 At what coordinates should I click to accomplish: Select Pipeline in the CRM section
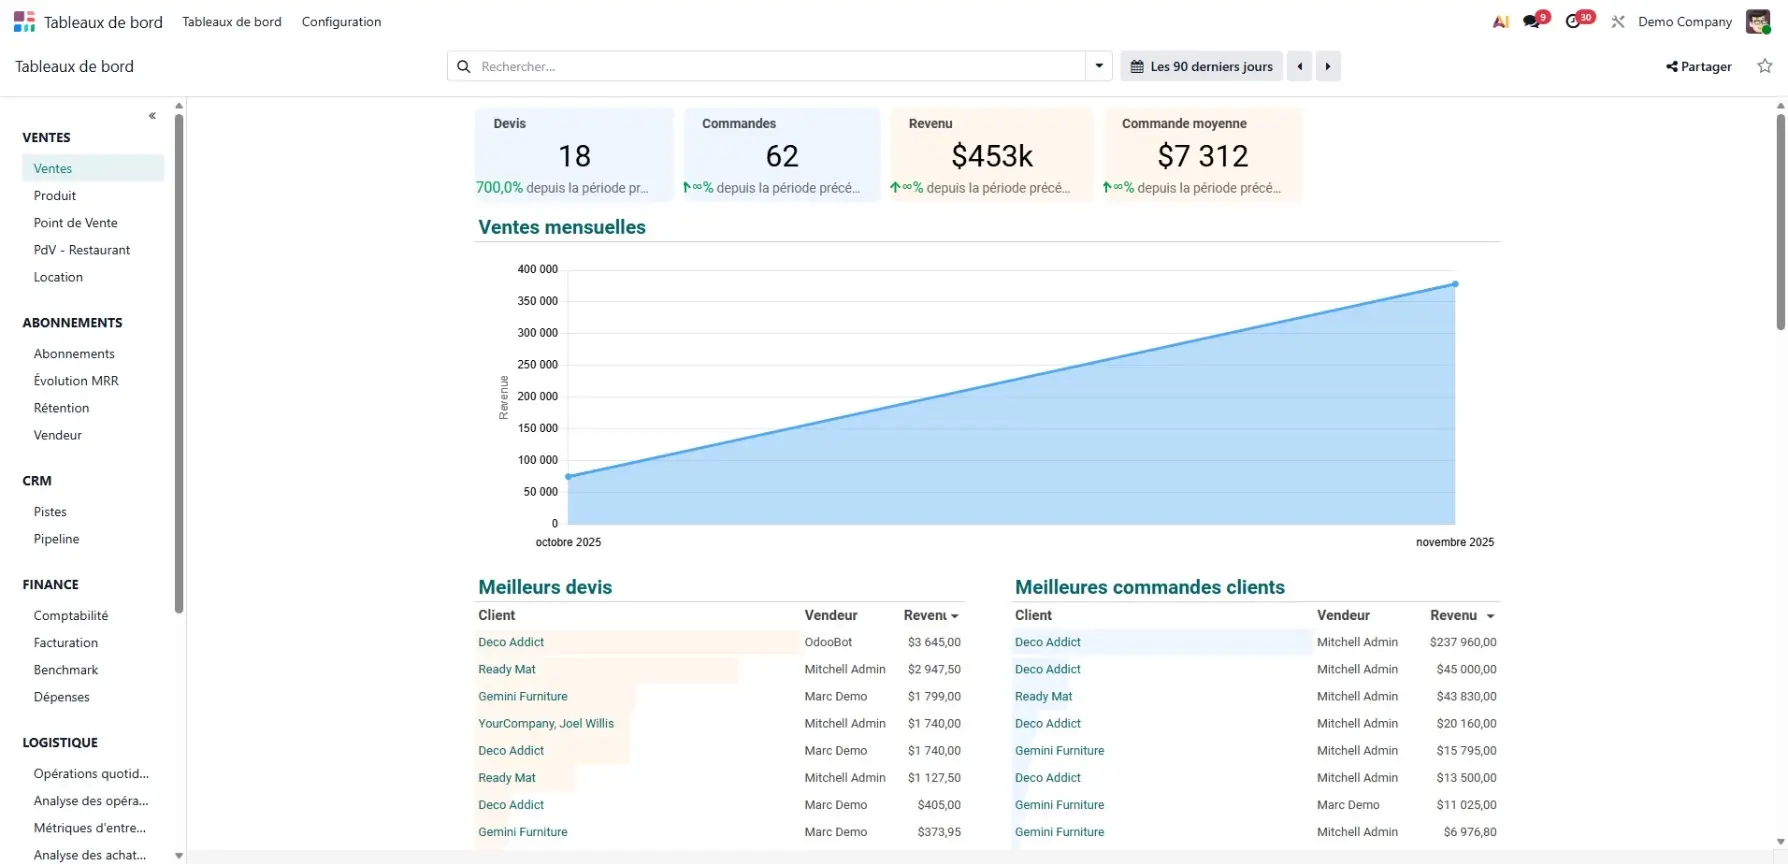(56, 539)
